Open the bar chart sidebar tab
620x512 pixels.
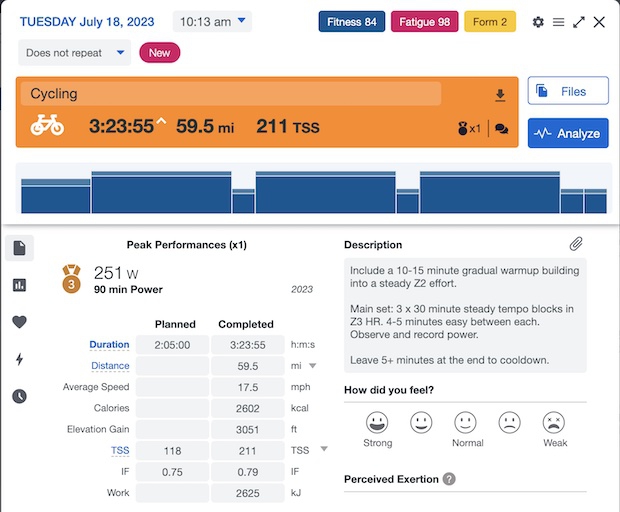pos(20,285)
